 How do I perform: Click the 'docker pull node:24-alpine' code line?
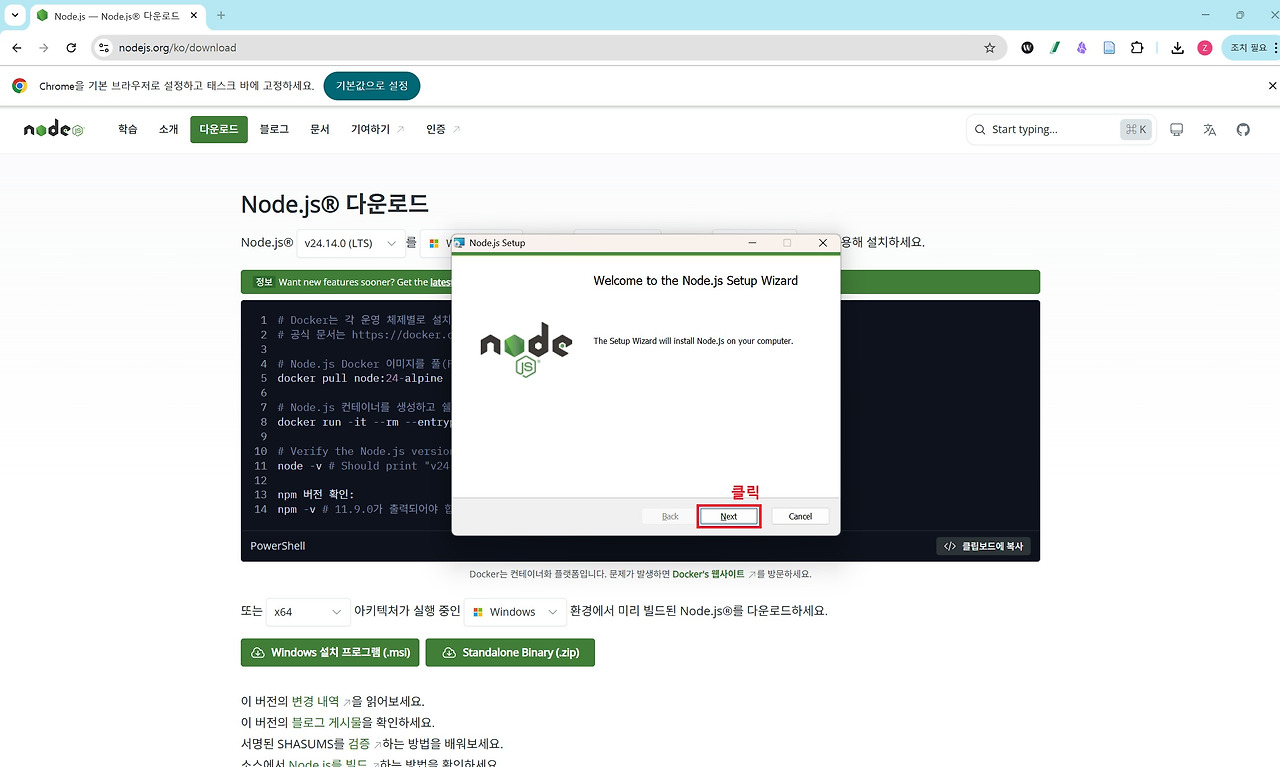click(x=360, y=378)
